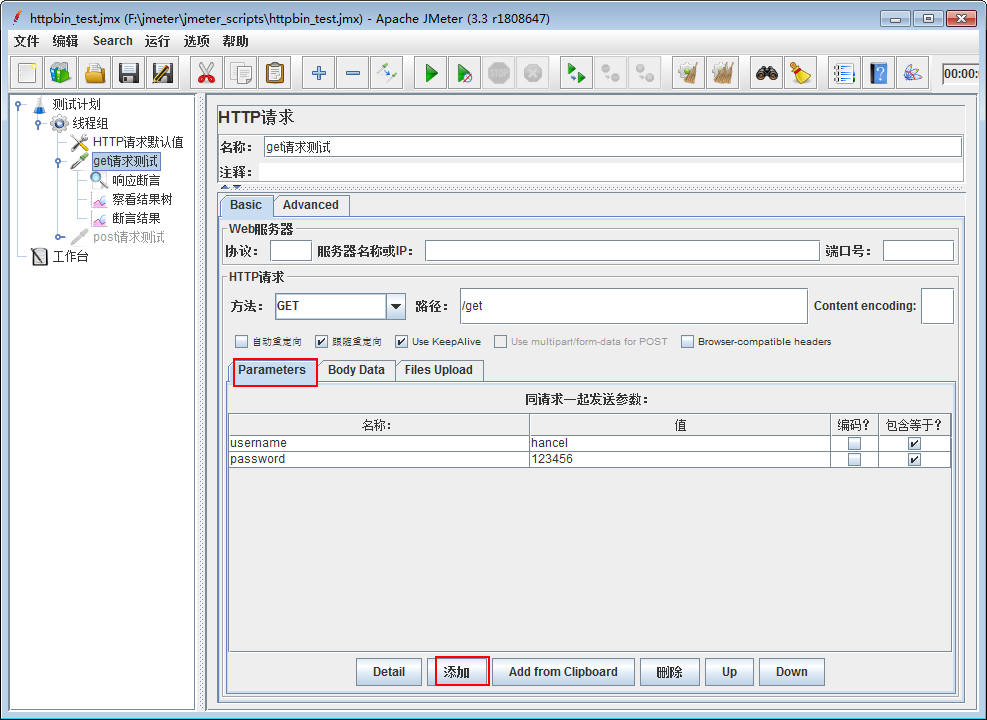Screen dimensions: 987x720
Task: Select HTTP请求默认值 node in the tree
Action: point(138,142)
